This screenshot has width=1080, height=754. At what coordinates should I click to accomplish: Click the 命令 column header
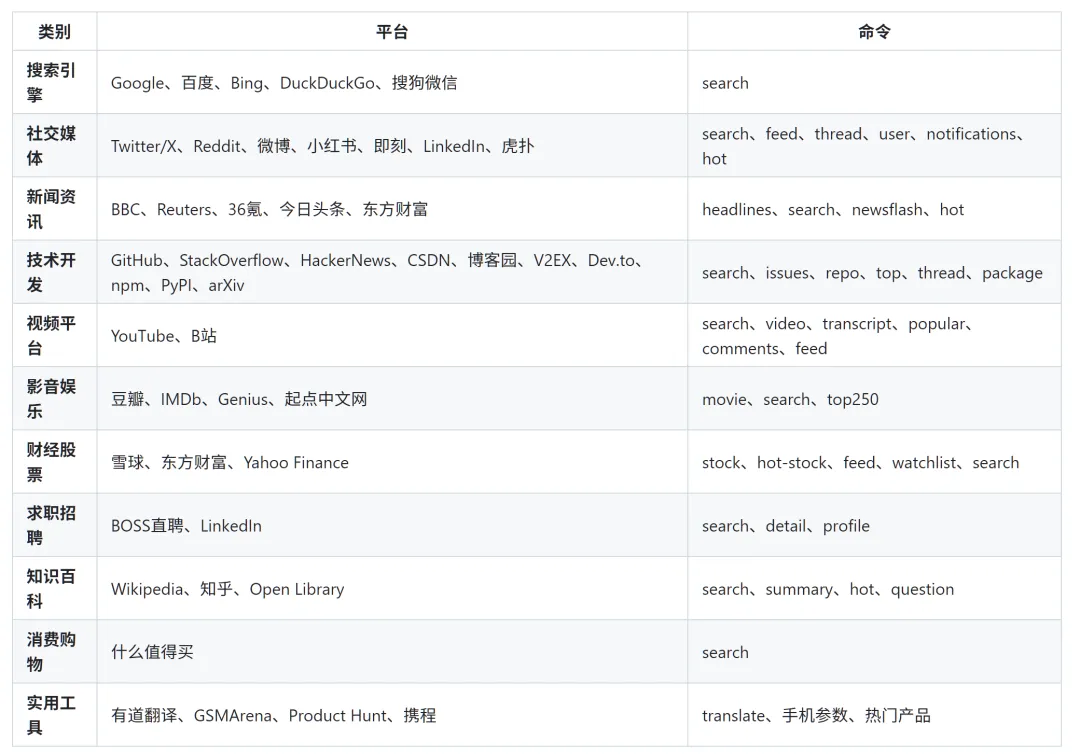(x=874, y=32)
